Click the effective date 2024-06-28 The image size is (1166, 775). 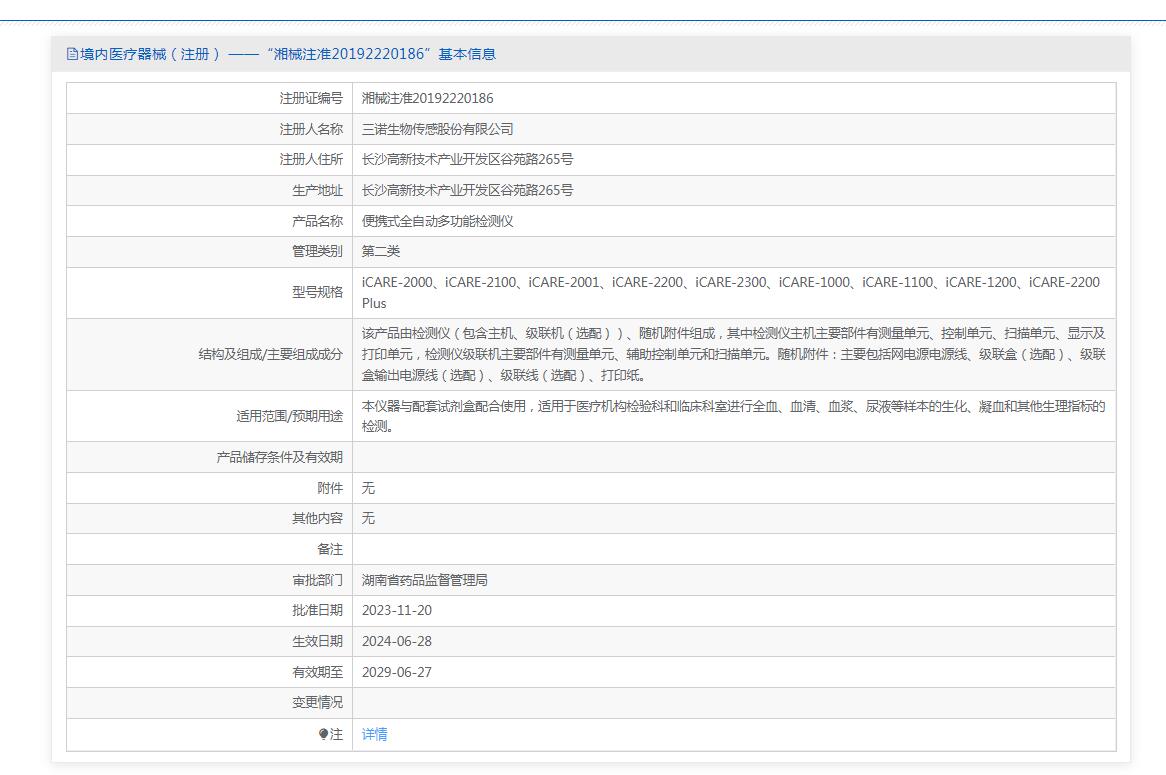tap(396, 641)
